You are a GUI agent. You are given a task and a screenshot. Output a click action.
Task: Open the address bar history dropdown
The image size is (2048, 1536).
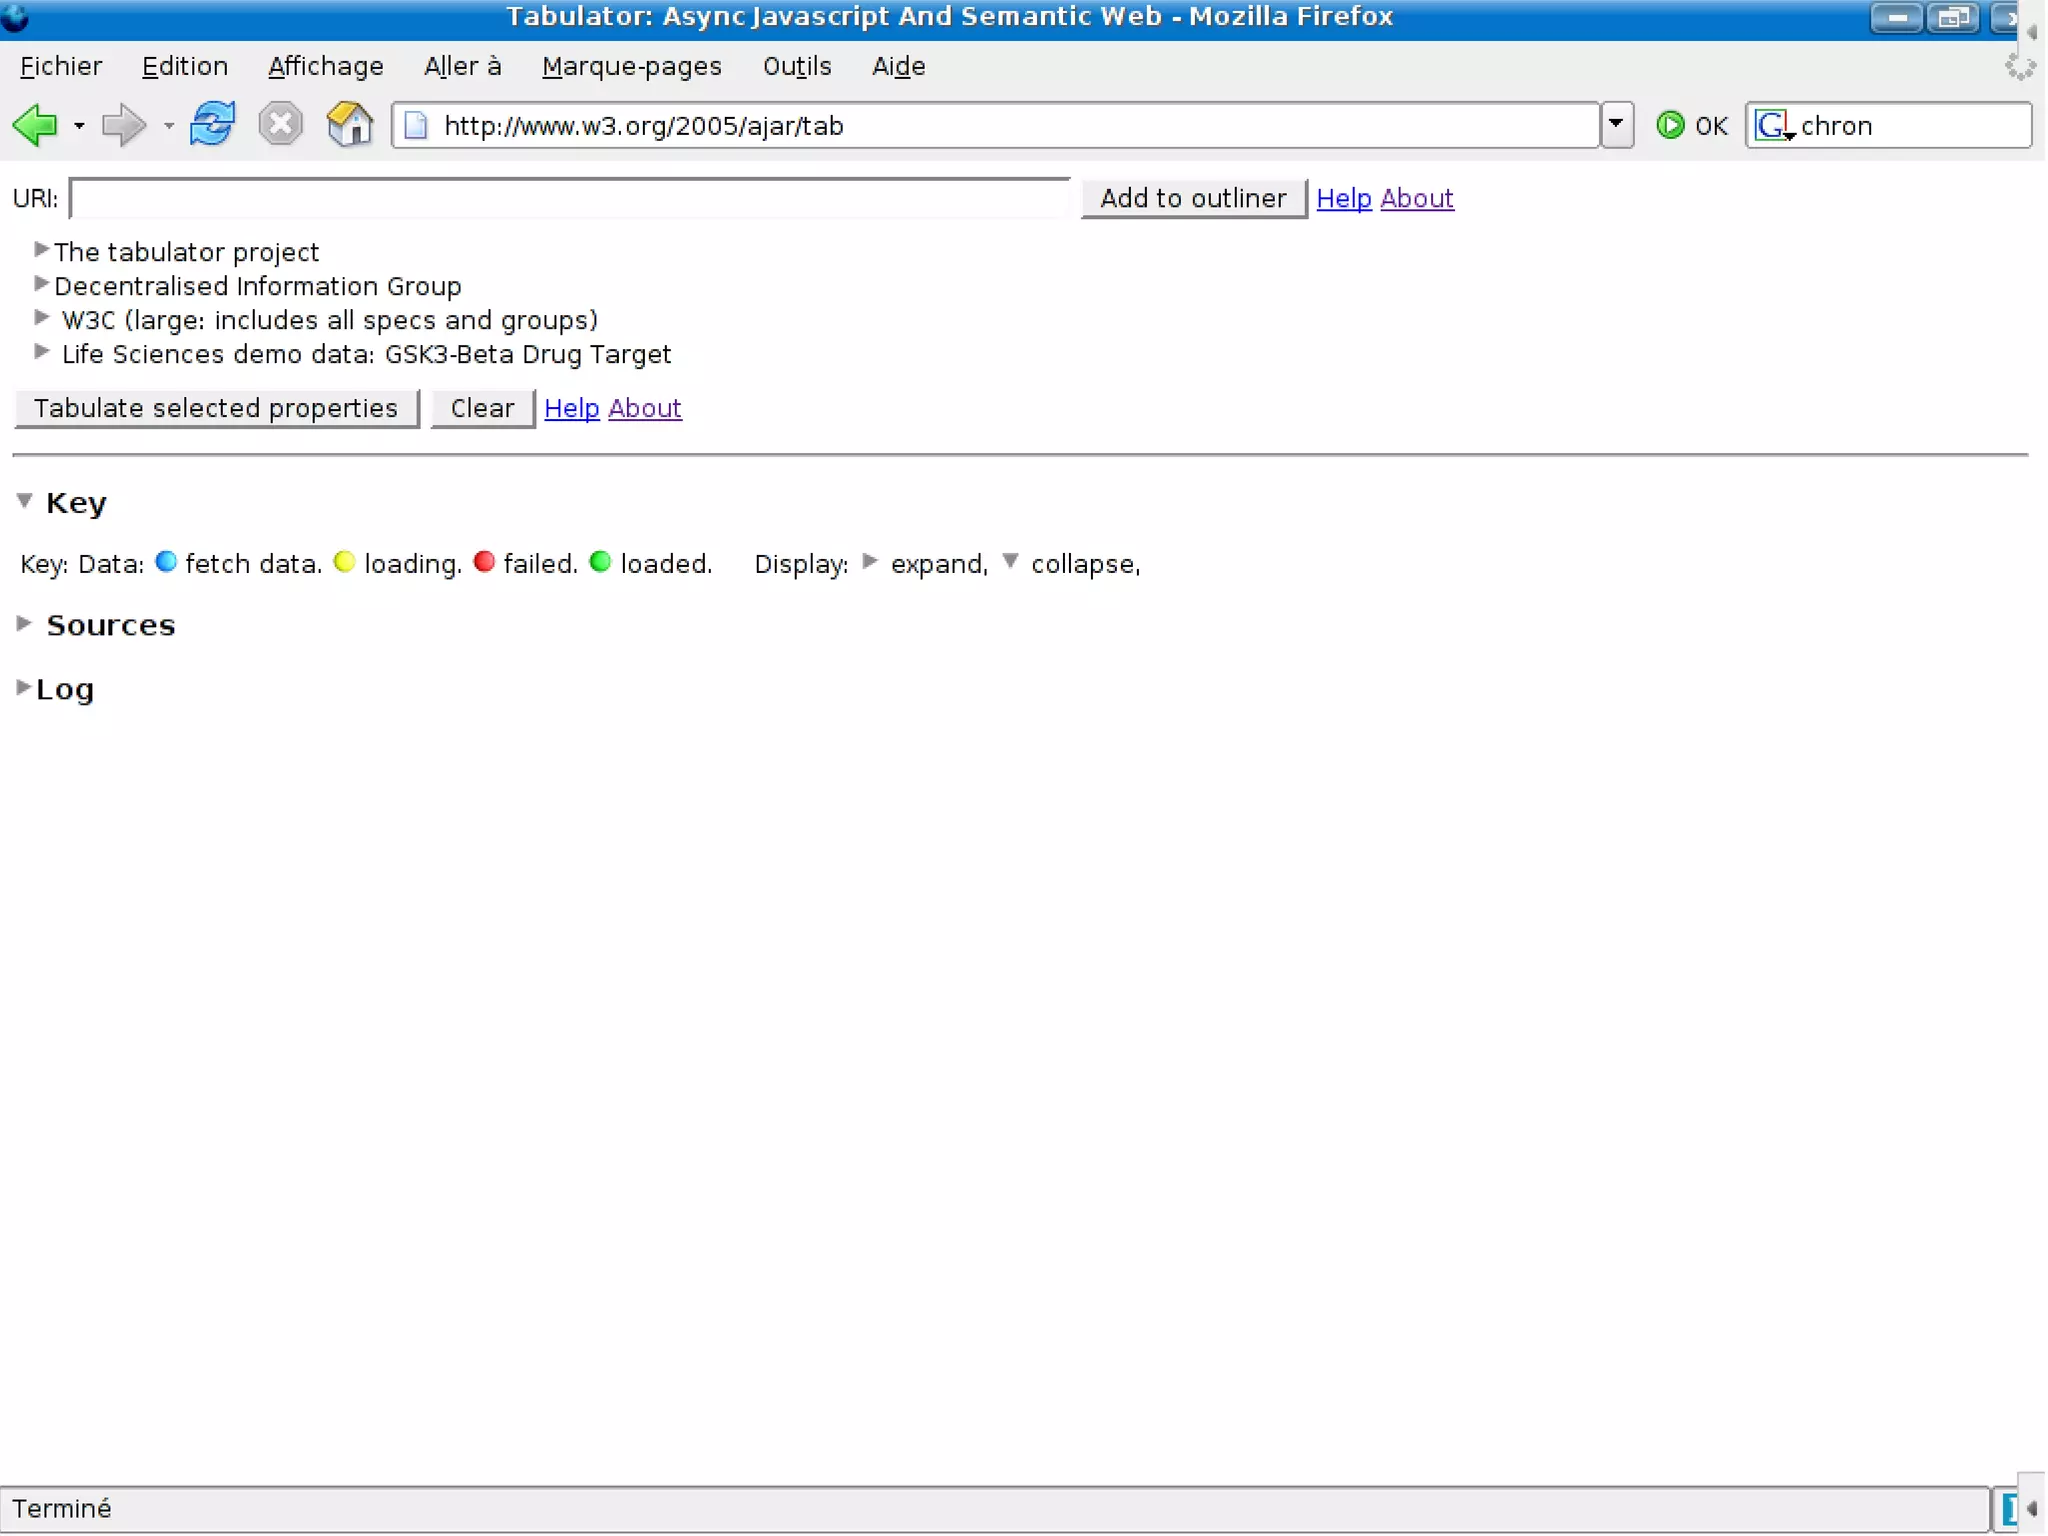(1616, 125)
